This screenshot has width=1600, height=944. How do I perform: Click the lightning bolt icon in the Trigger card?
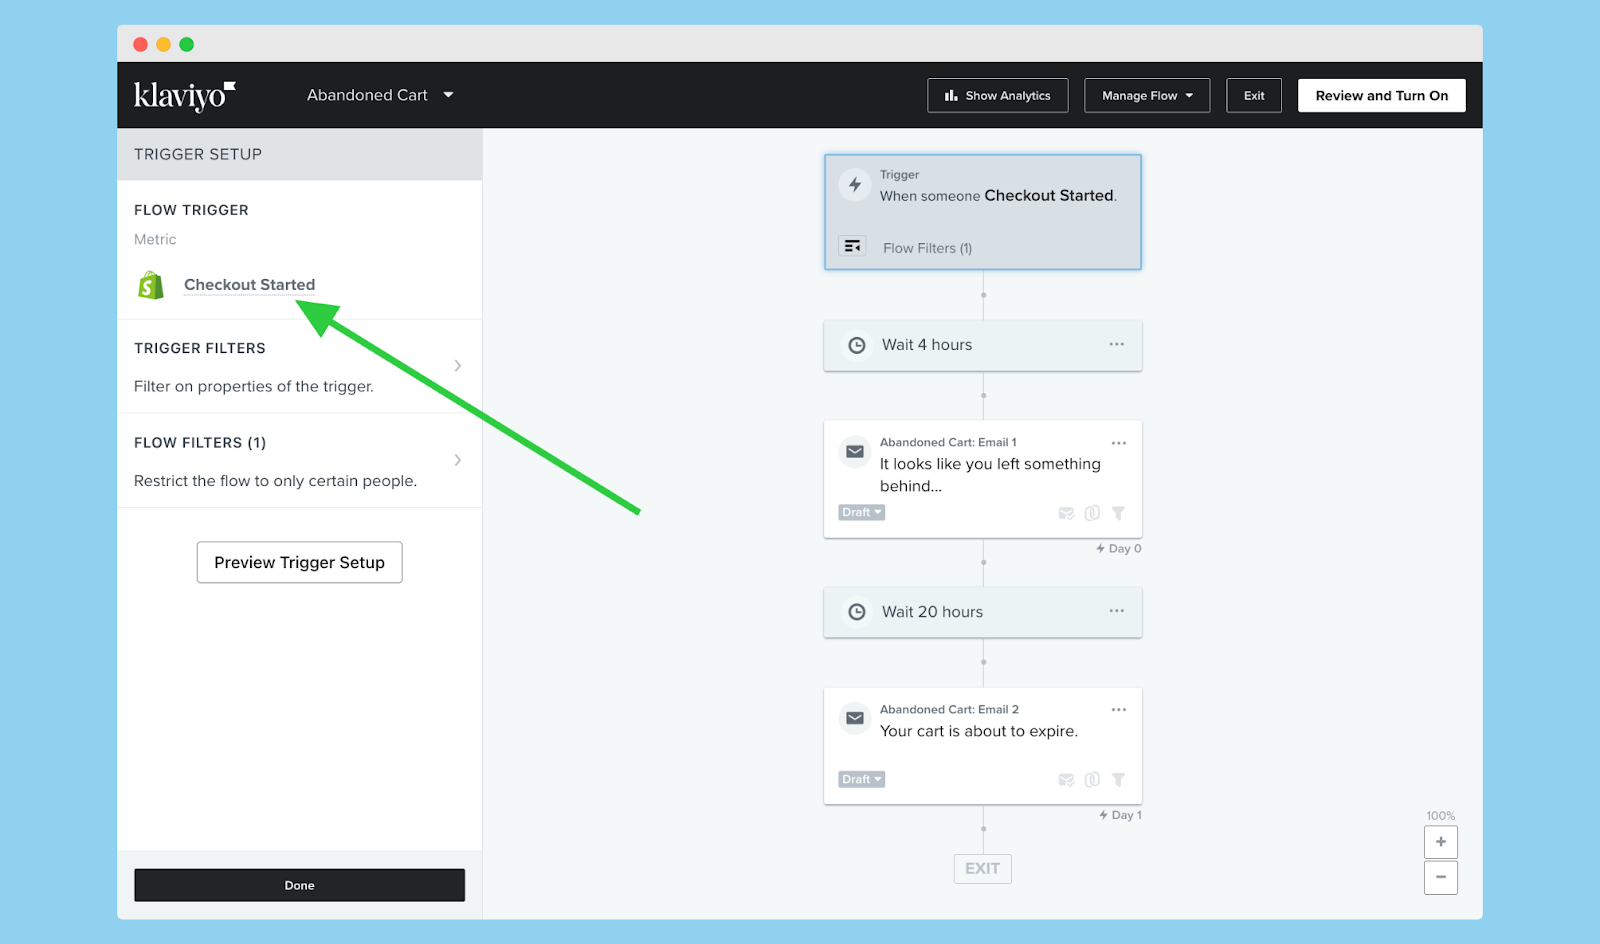(855, 185)
